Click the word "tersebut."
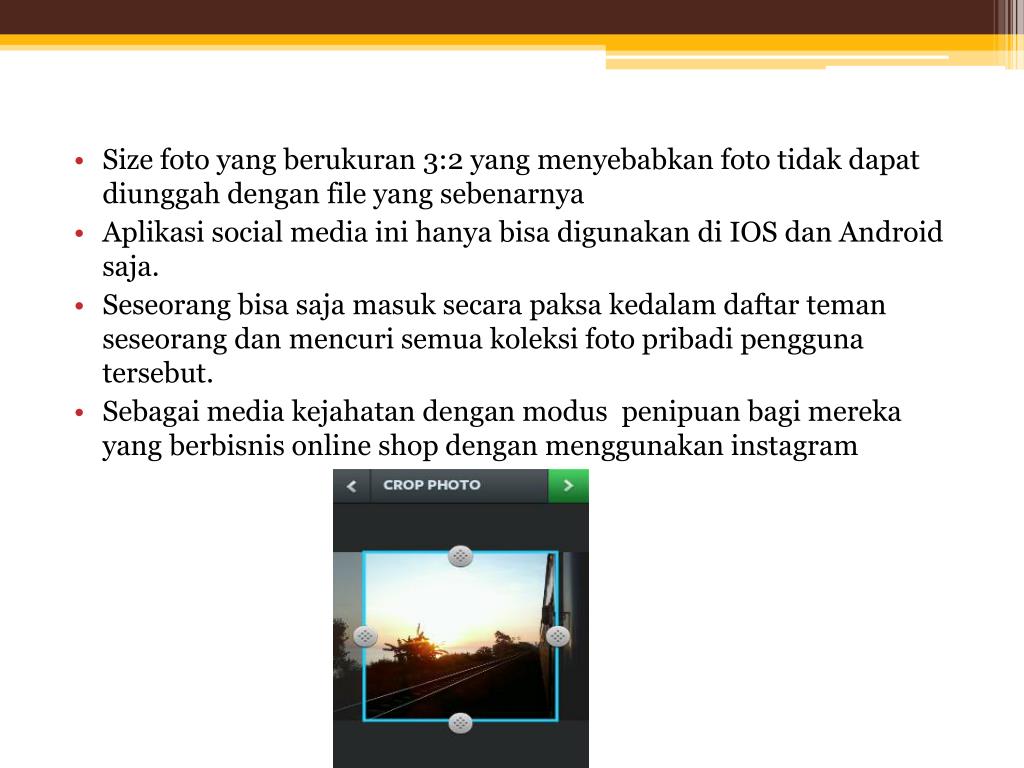The height and width of the screenshot is (768, 1024). click(158, 374)
